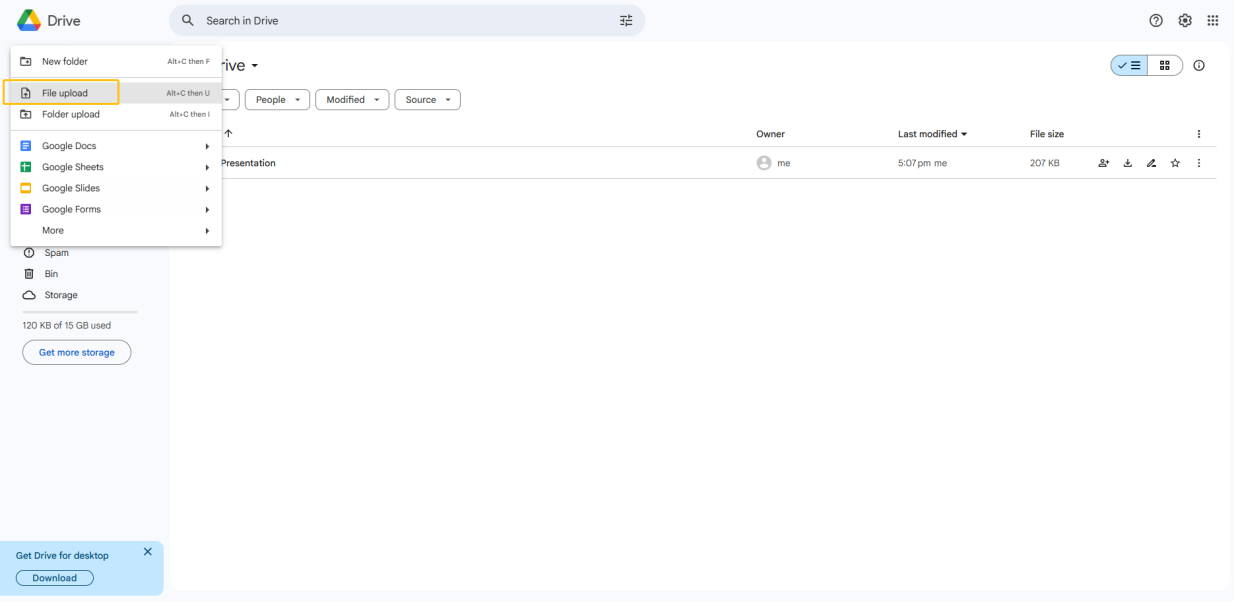Expand the Google Sheets submenu
Image resolution: width=1235 pixels, height=602 pixels.
(75, 166)
